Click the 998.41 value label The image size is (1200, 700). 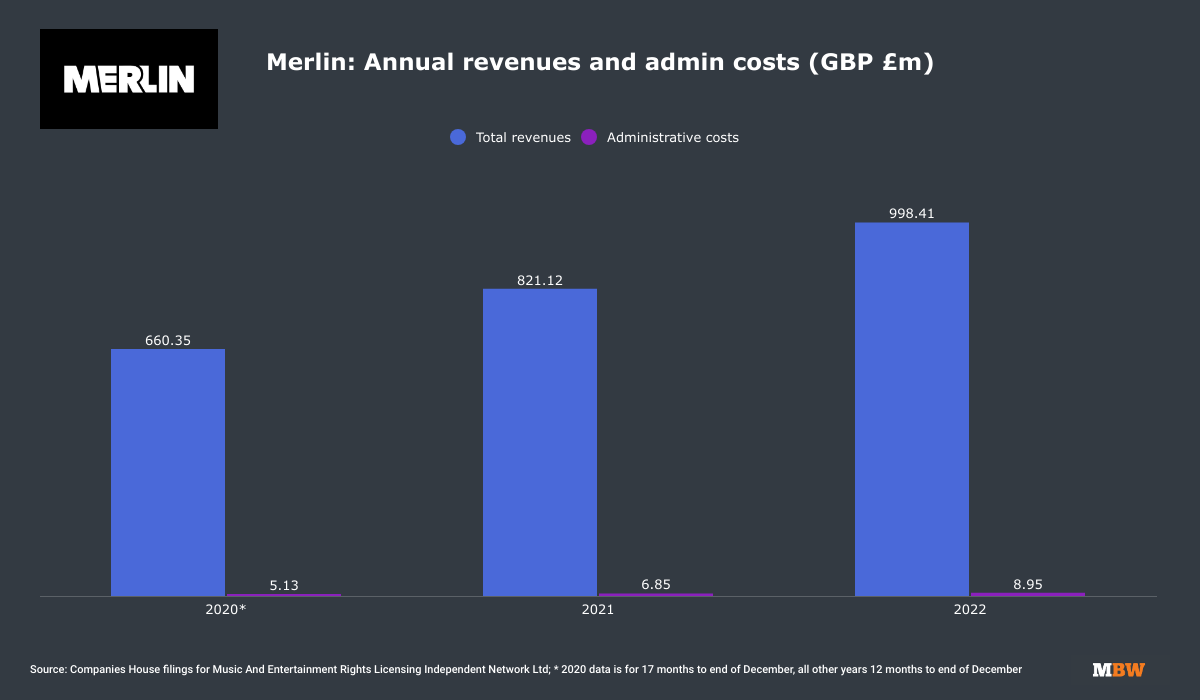pos(912,213)
